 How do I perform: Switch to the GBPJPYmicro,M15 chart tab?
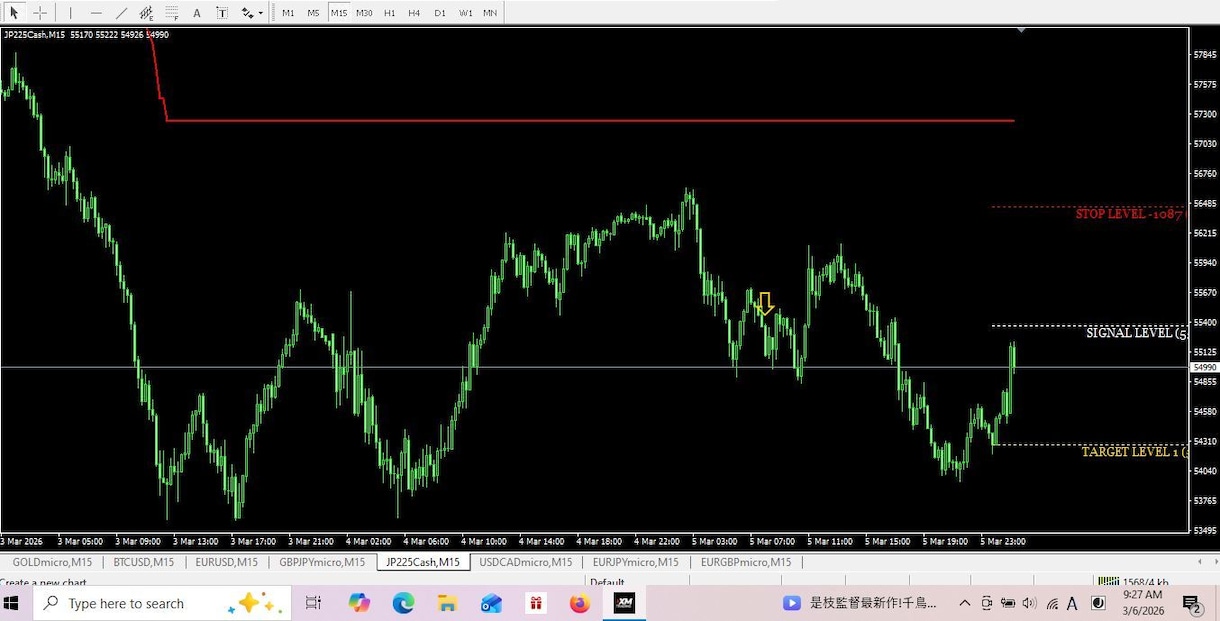click(x=322, y=562)
